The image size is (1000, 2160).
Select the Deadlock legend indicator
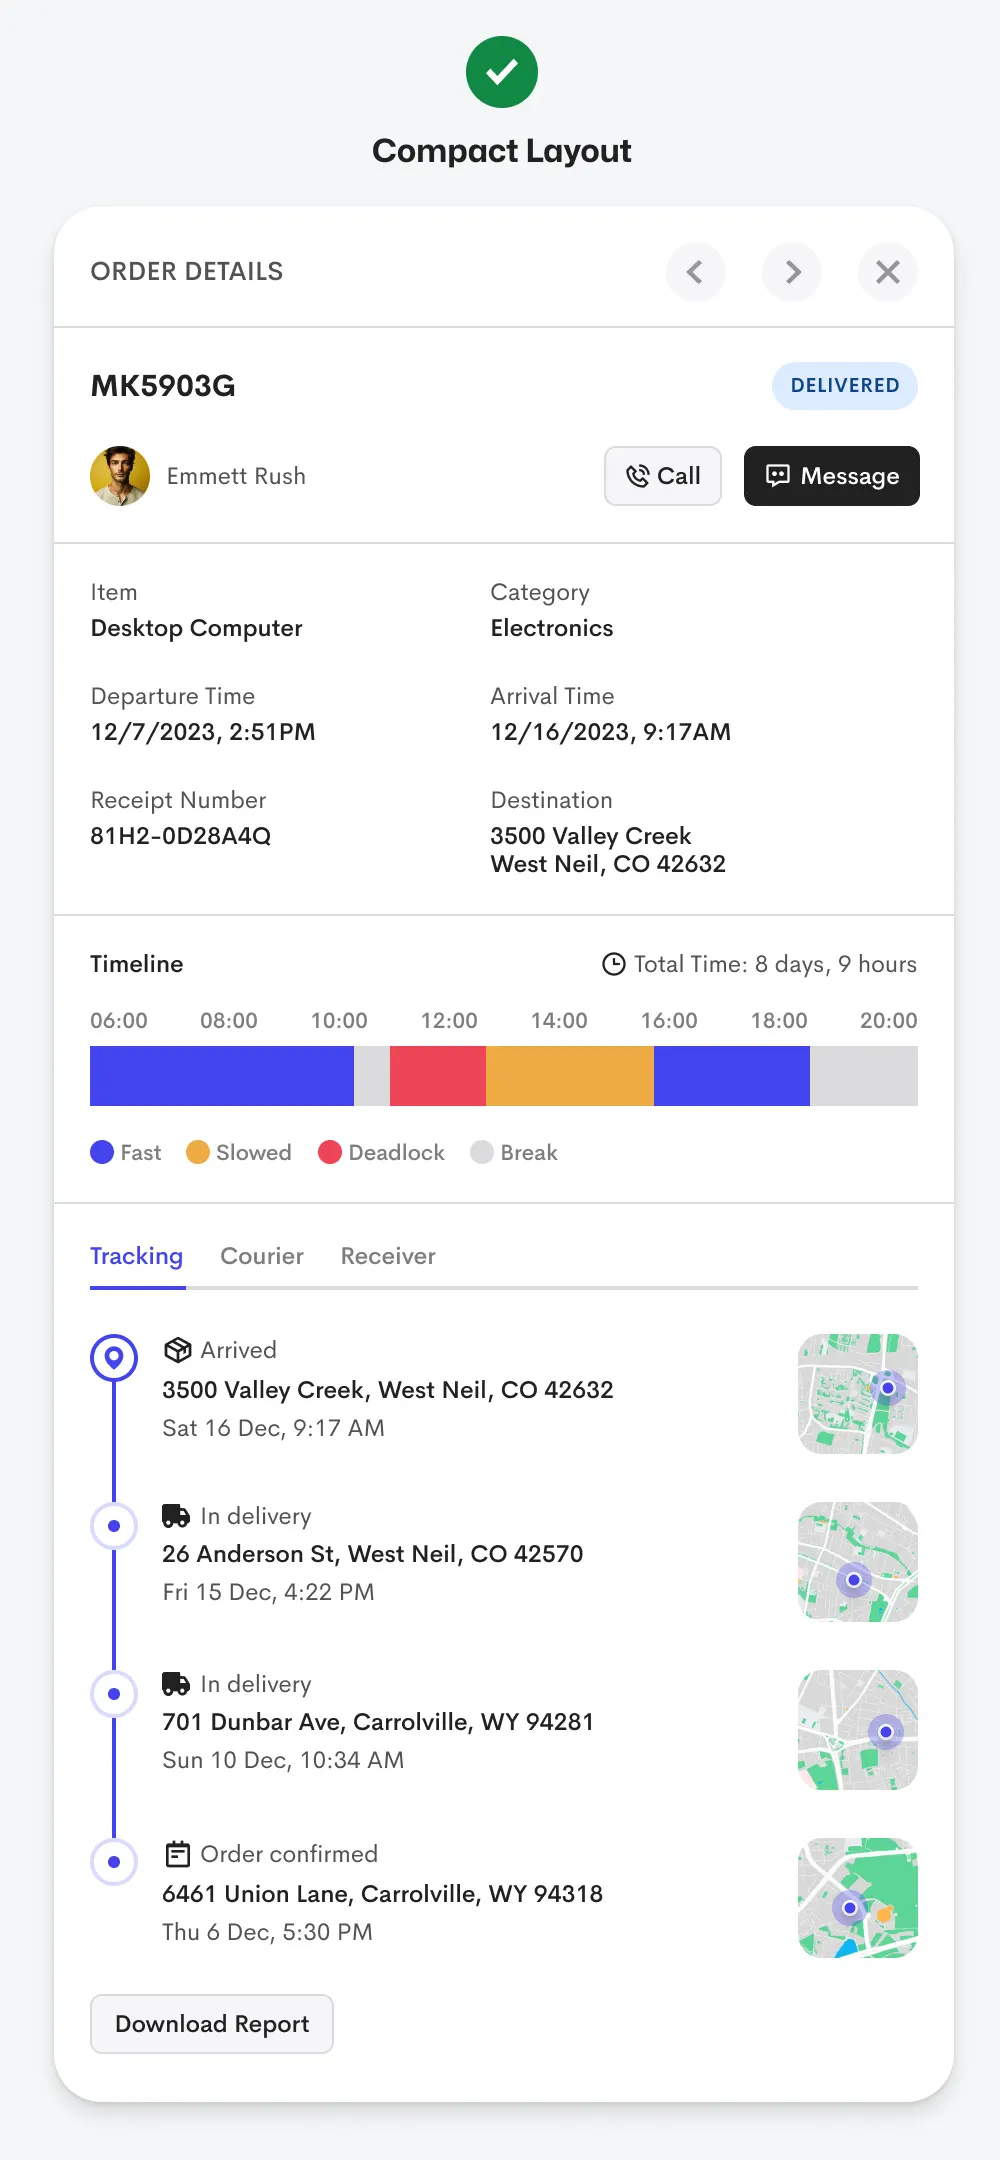[x=330, y=1152]
